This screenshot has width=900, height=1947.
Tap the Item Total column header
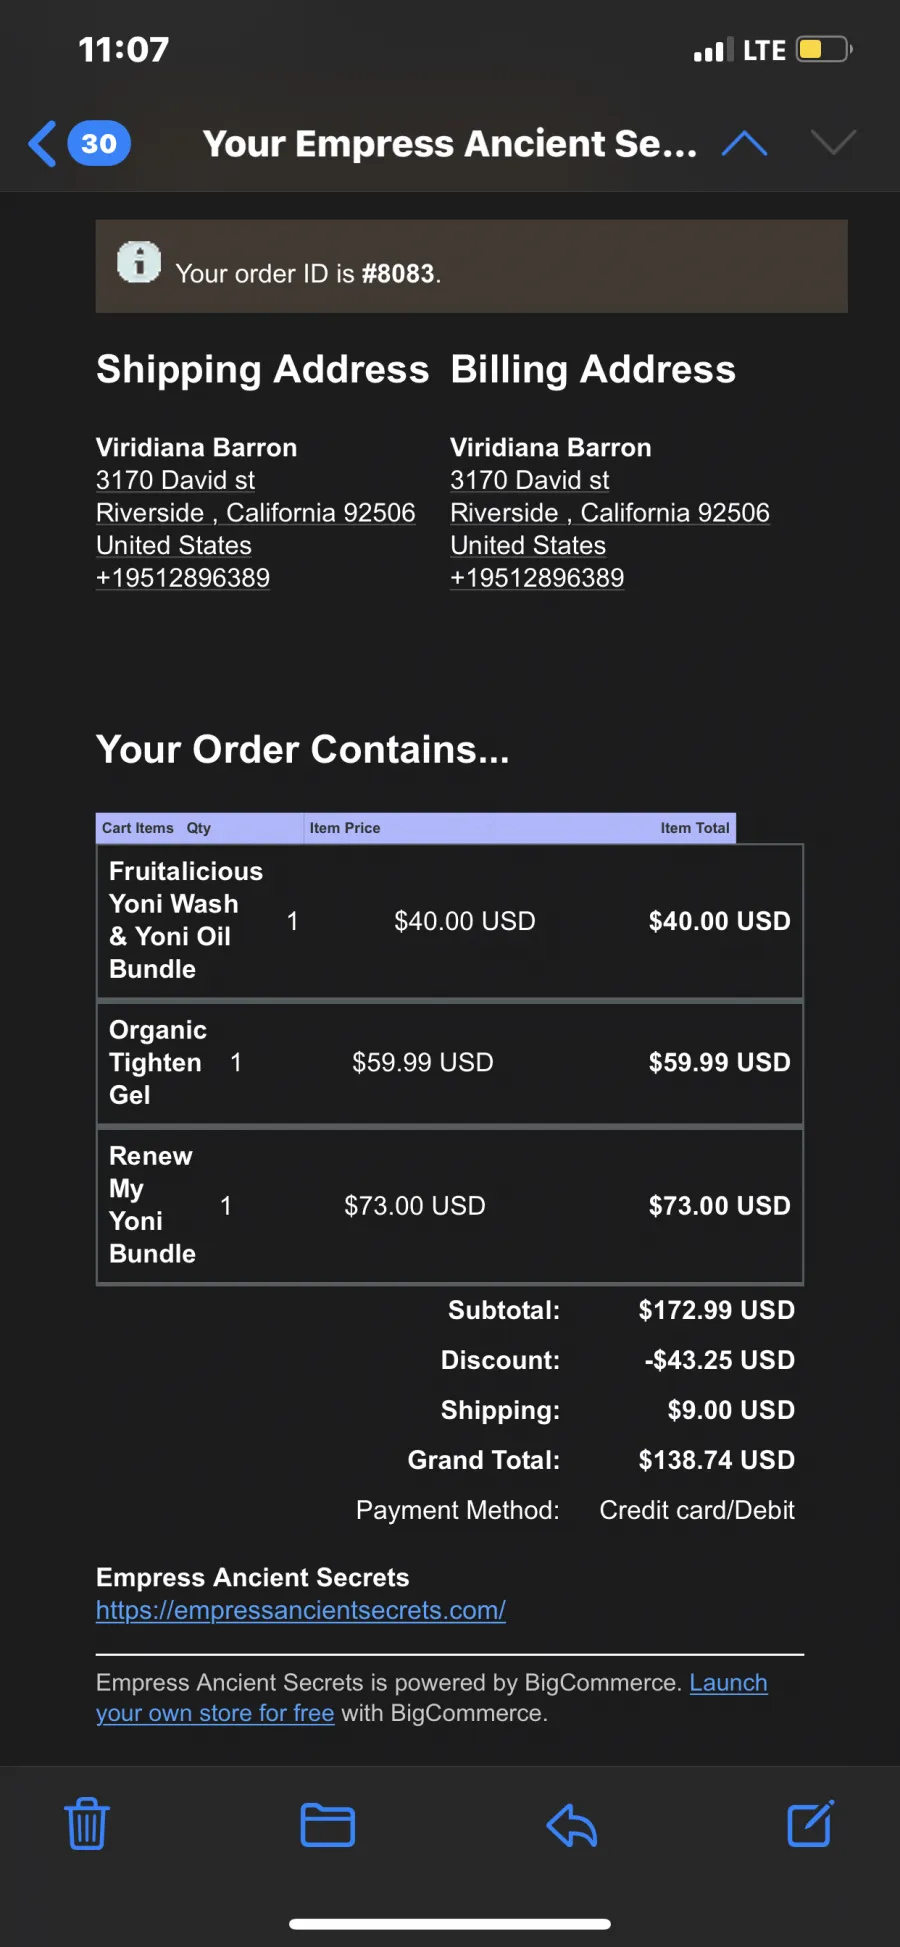(695, 828)
